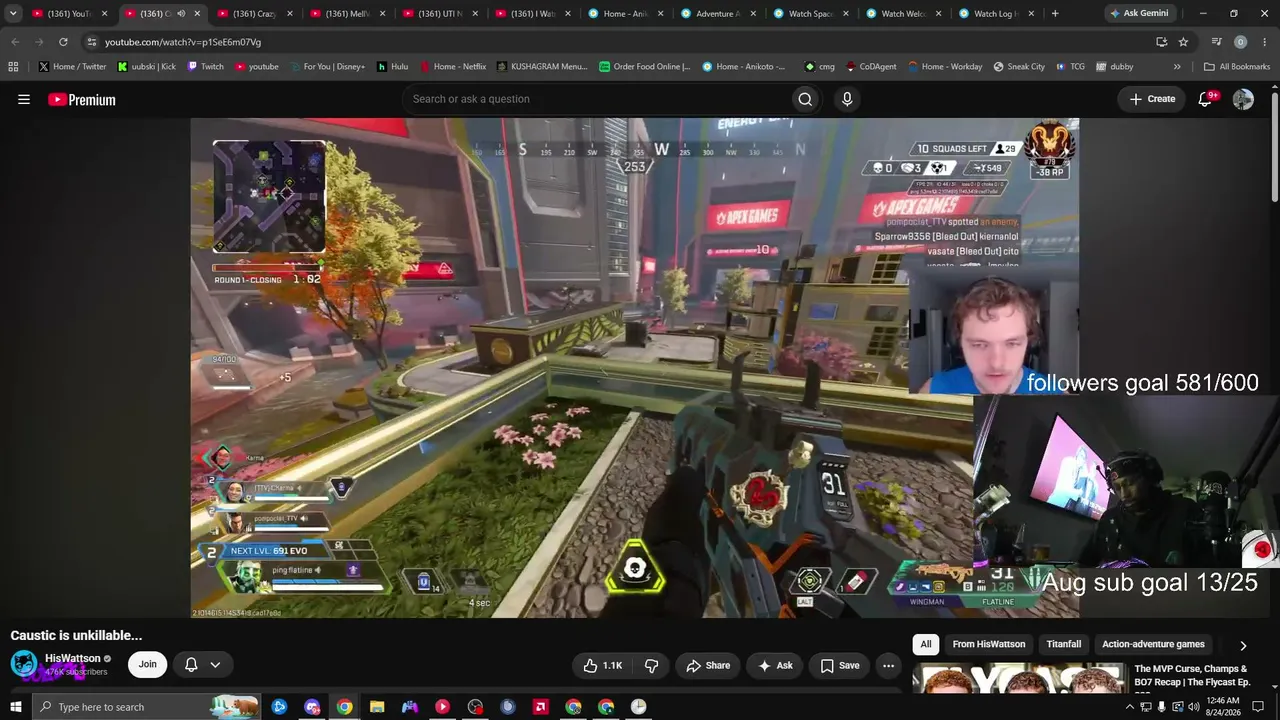Install app icon in address bar

[1161, 42]
